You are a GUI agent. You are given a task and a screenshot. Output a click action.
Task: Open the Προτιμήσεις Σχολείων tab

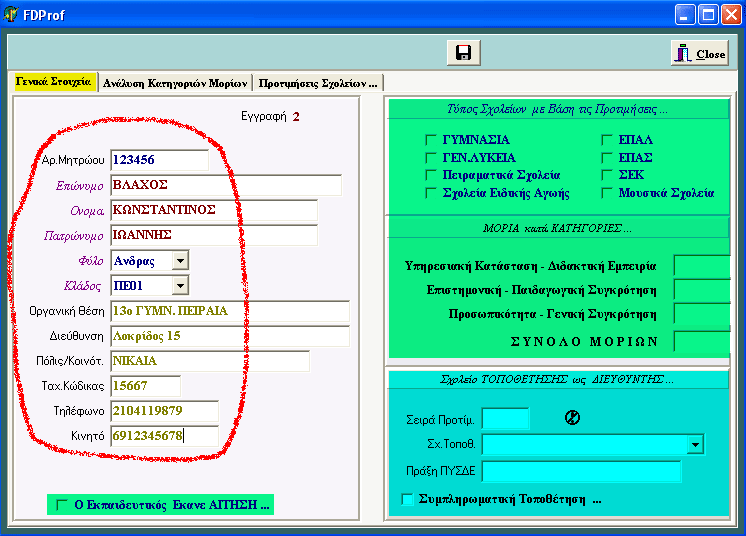click(318, 83)
